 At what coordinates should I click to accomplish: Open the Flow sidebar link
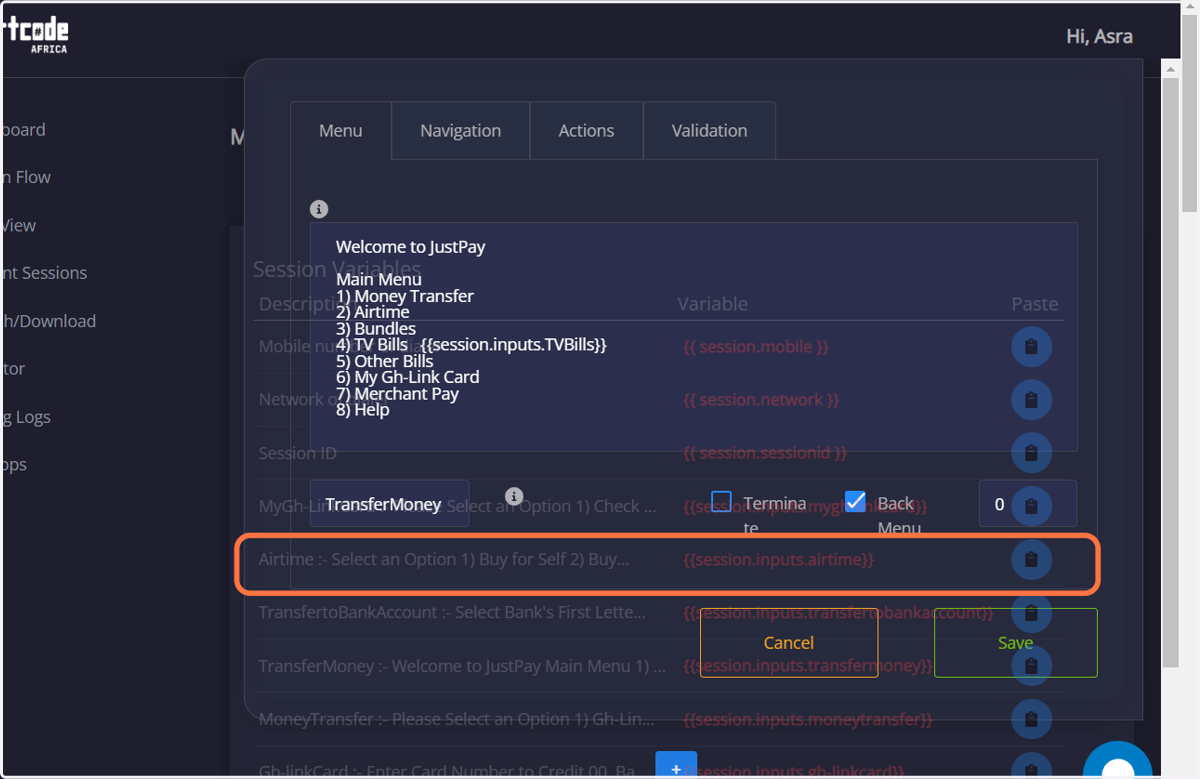(x=26, y=177)
